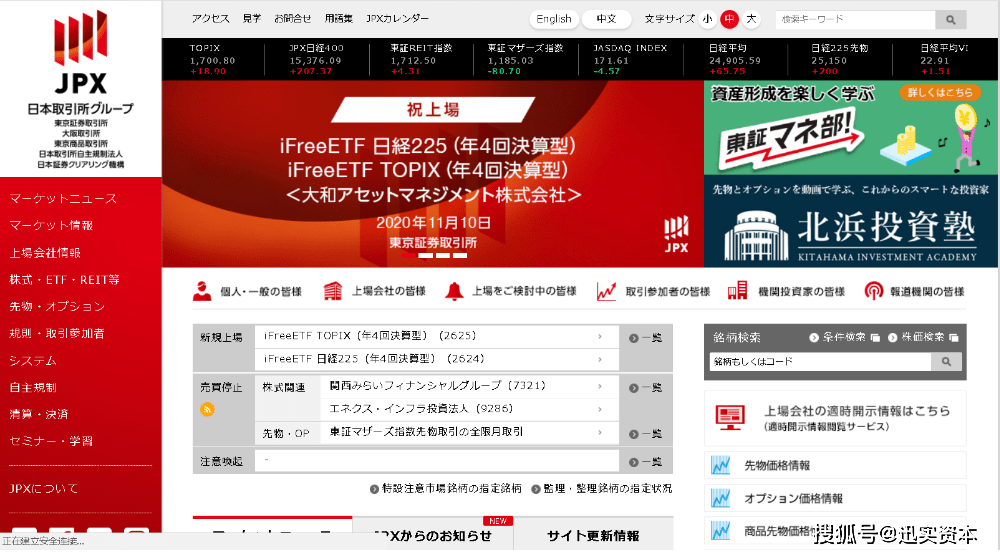The image size is (1000, 556).
Task: Click the orange RSS feed icon
Action: (207, 409)
